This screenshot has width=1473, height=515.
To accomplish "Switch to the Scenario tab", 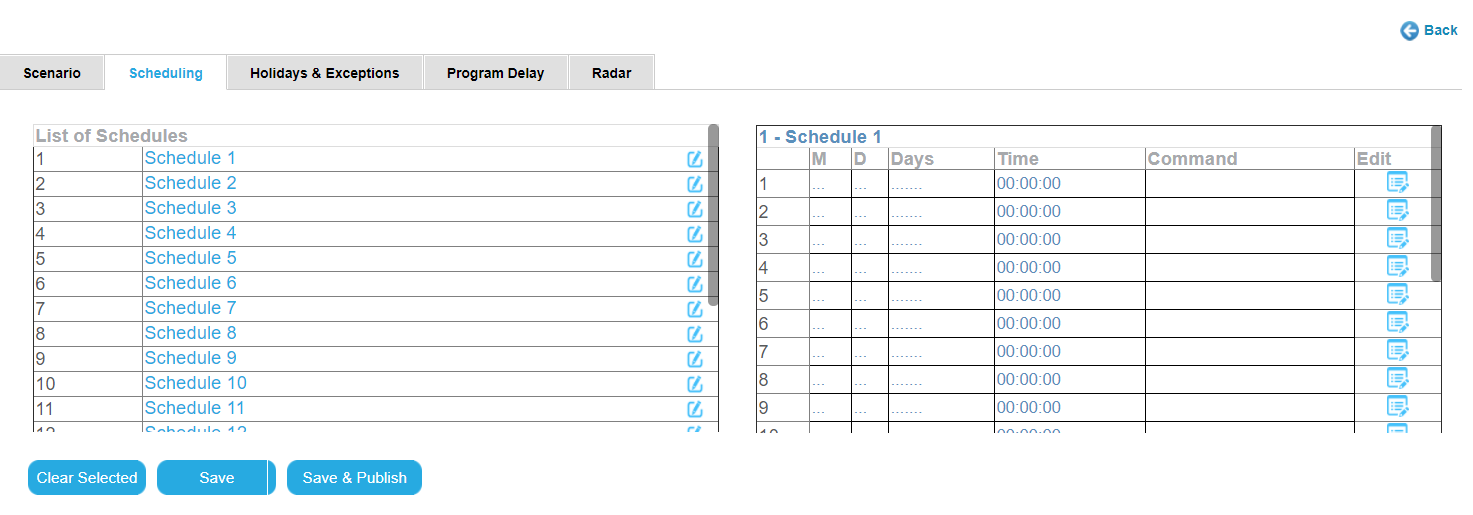I will 52,73.
